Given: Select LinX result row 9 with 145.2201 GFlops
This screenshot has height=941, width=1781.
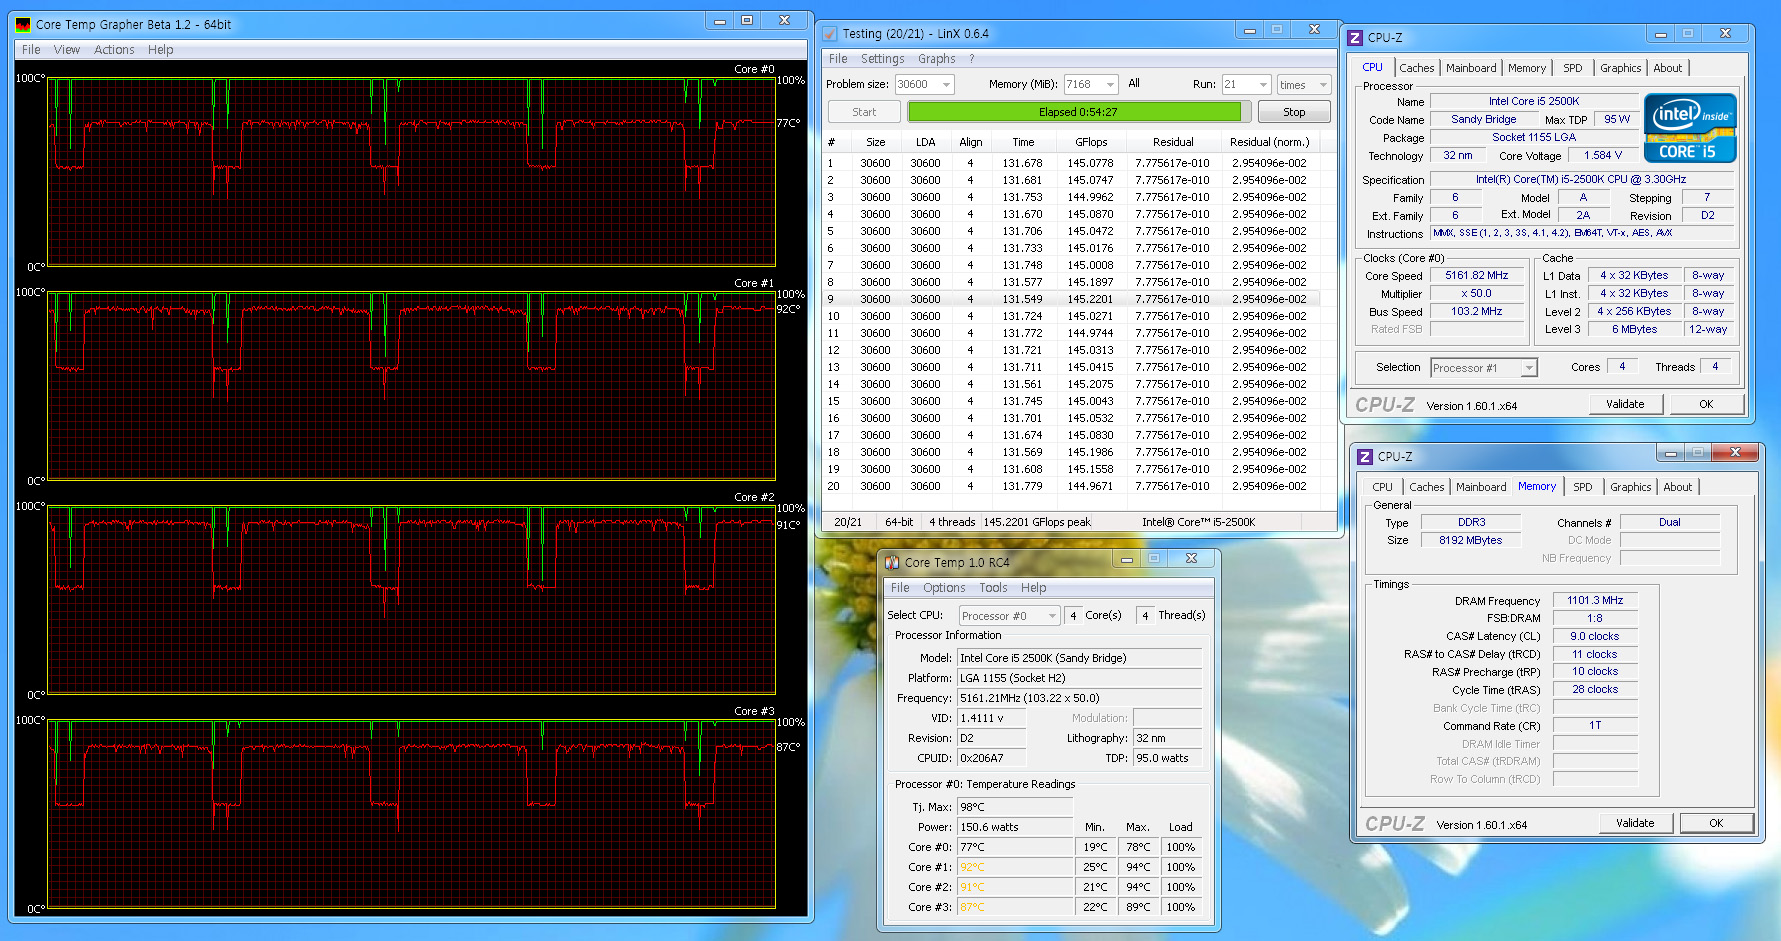Looking at the screenshot, I should (1070, 299).
